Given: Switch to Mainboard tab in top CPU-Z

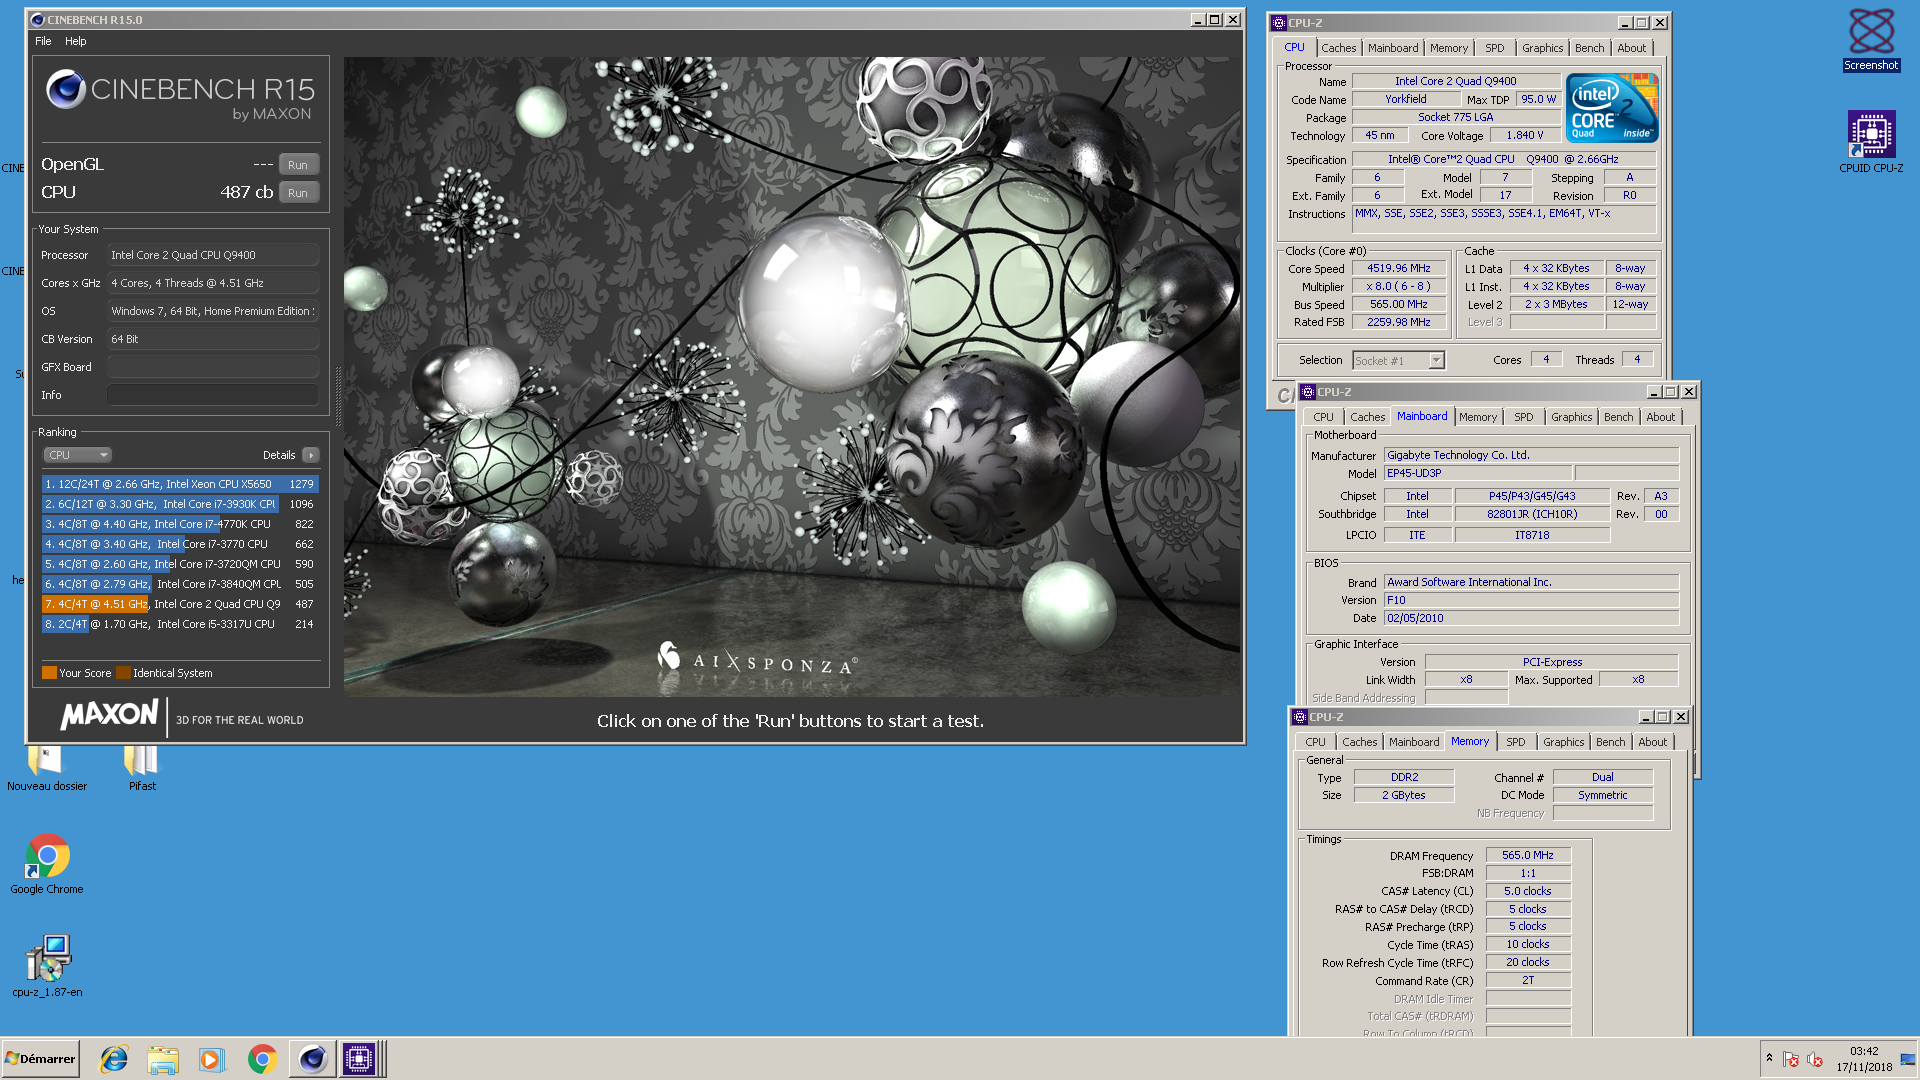Looking at the screenshot, I should (x=1393, y=48).
